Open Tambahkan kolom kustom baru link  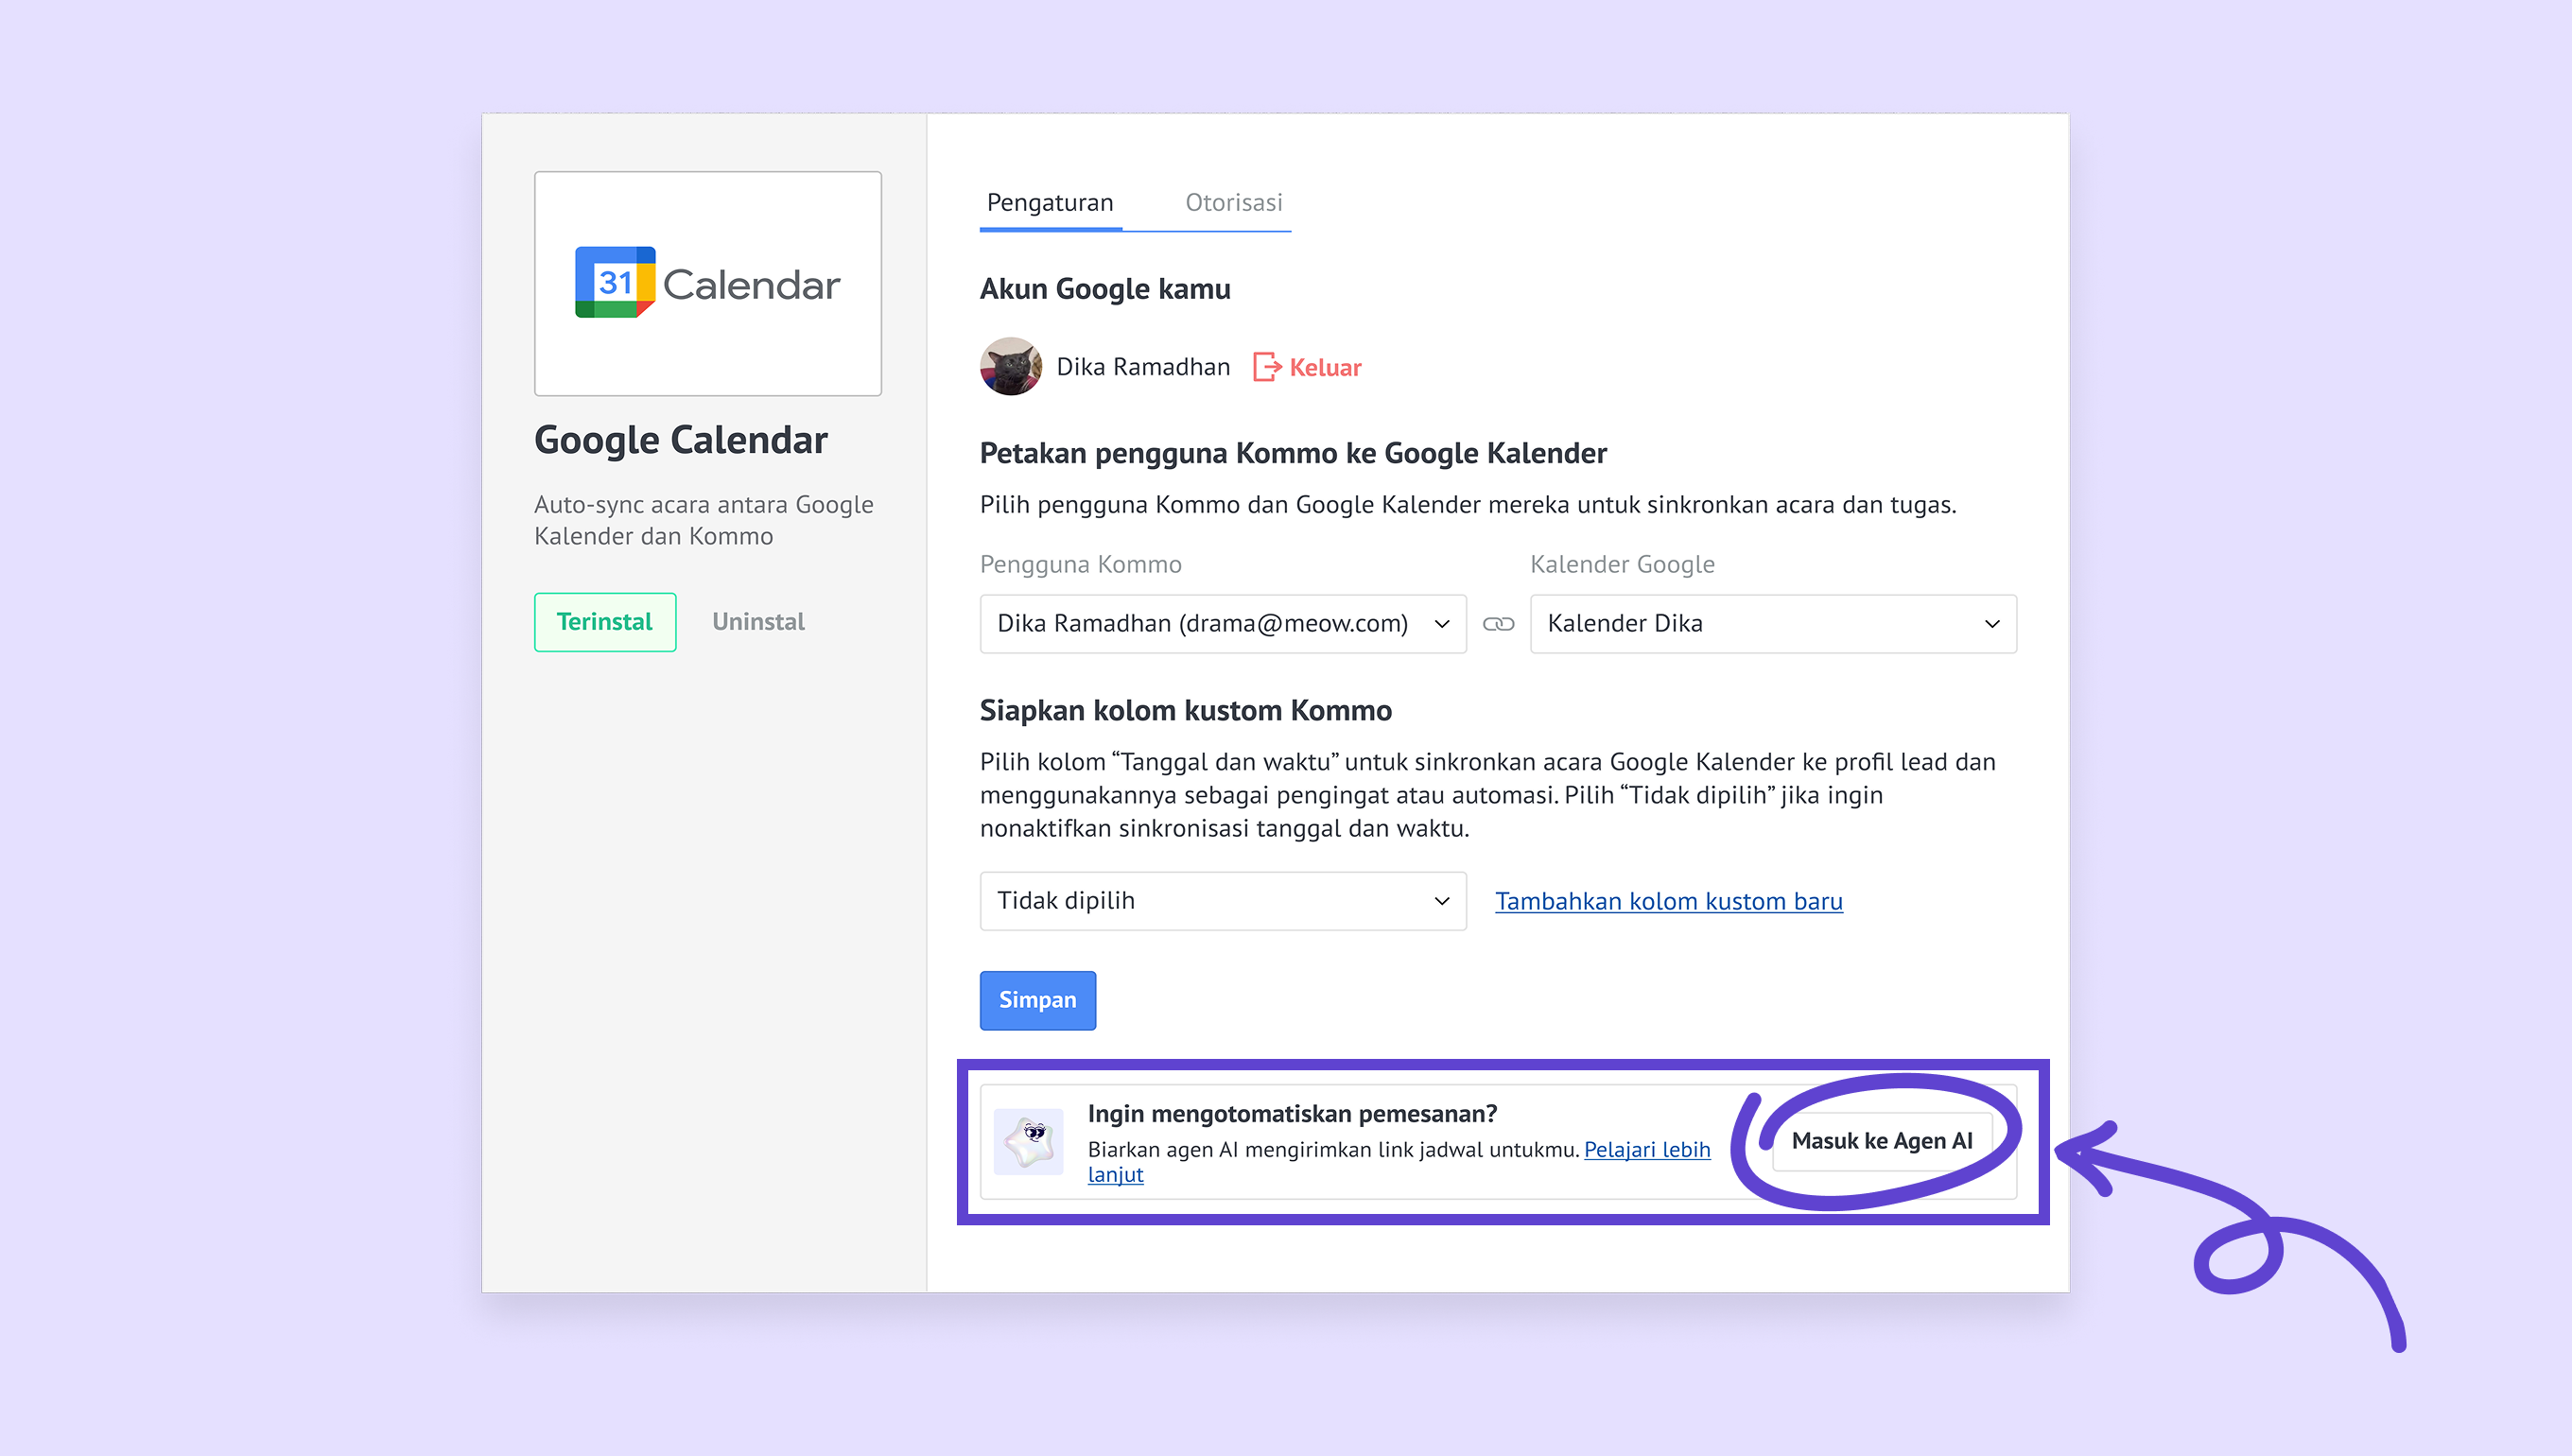(x=1668, y=901)
